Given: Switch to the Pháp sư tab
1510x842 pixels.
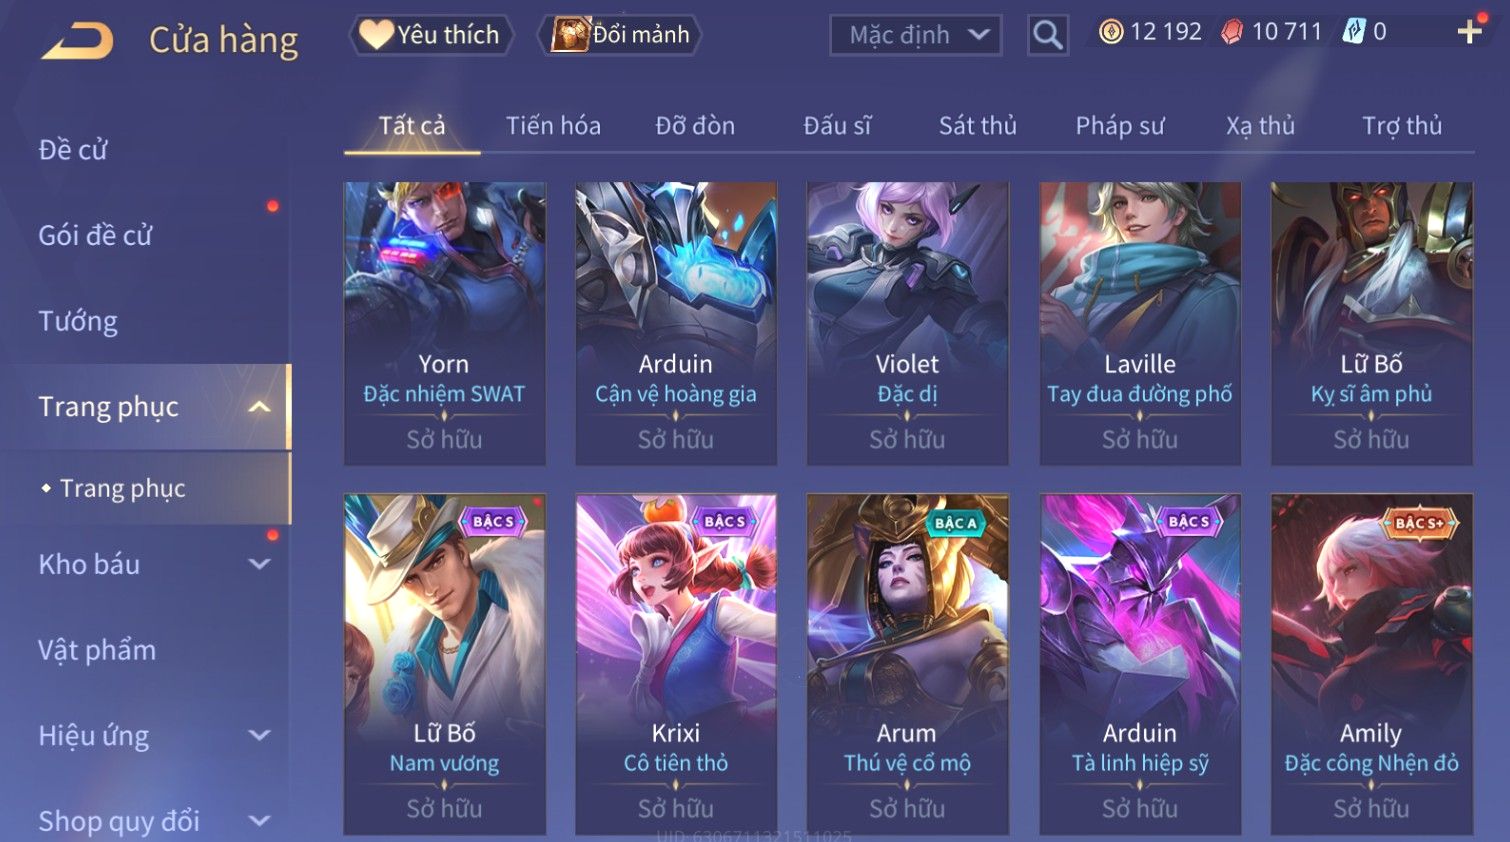Looking at the screenshot, I should click(1120, 126).
